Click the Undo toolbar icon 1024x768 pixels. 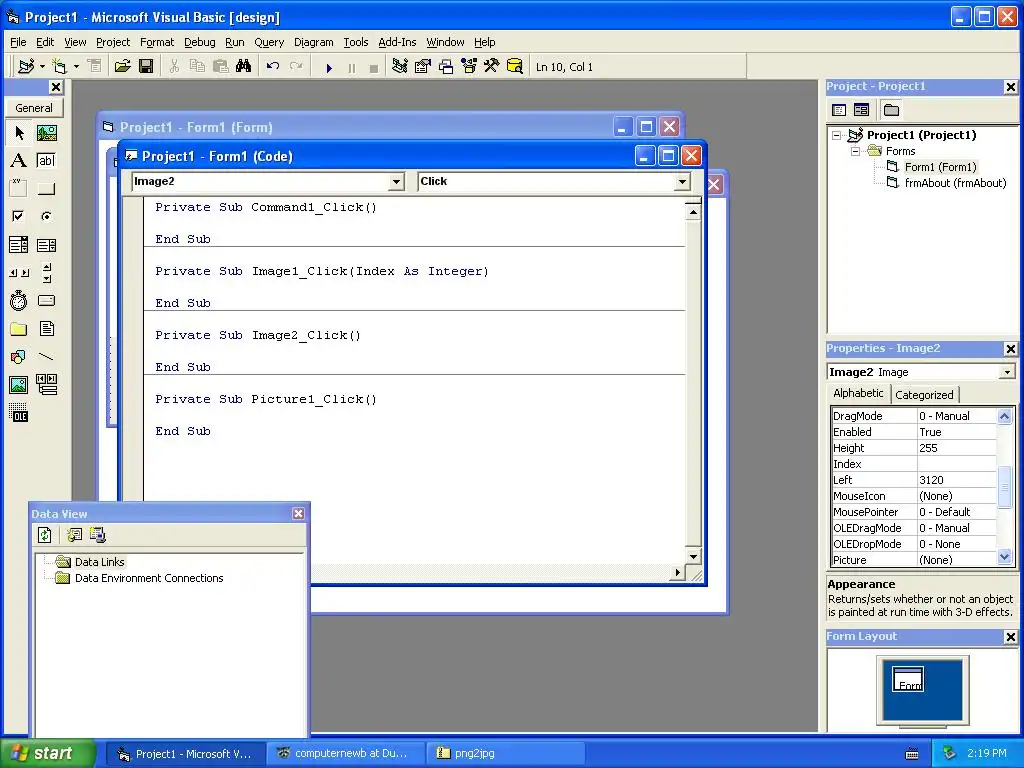click(273, 67)
